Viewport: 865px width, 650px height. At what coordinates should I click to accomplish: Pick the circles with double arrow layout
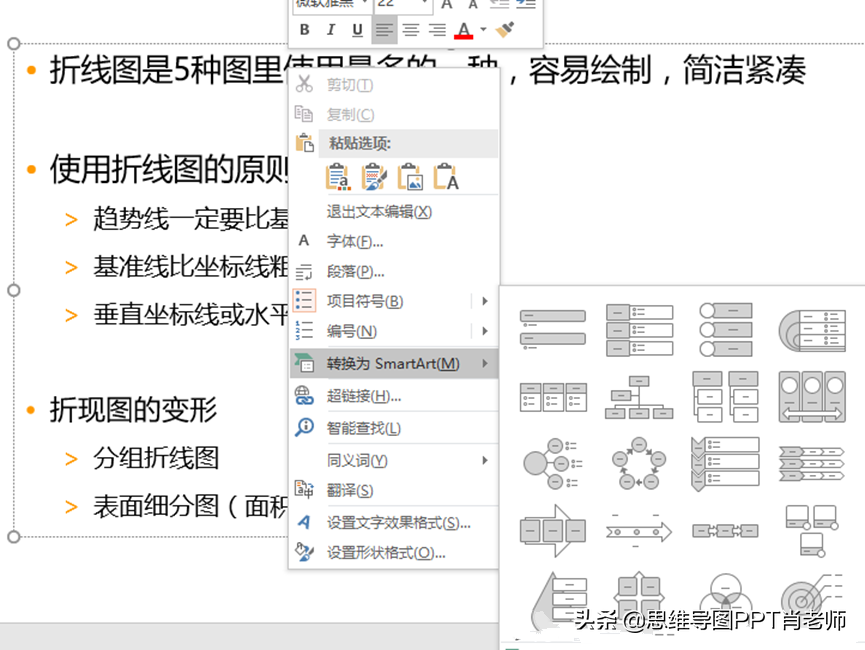812,397
